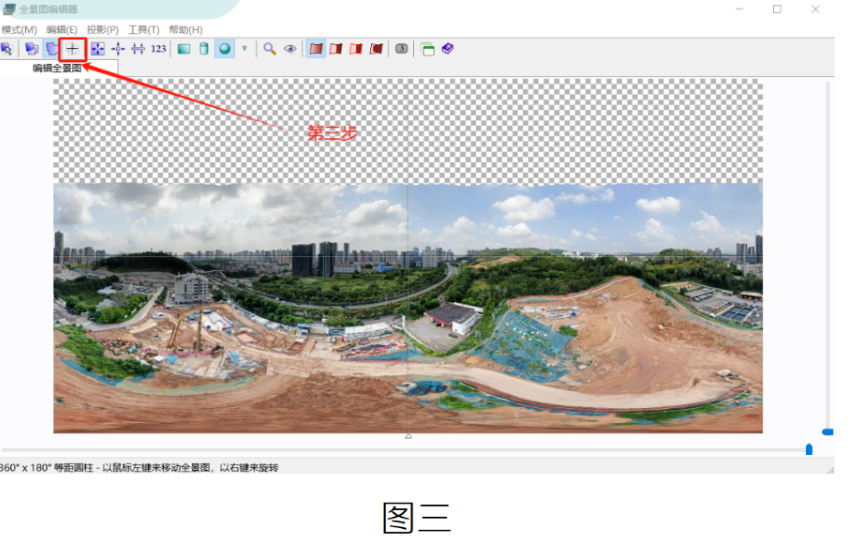Switch to edit individual images mode
Image resolution: width=866 pixels, height=554 pixels.
[31, 49]
